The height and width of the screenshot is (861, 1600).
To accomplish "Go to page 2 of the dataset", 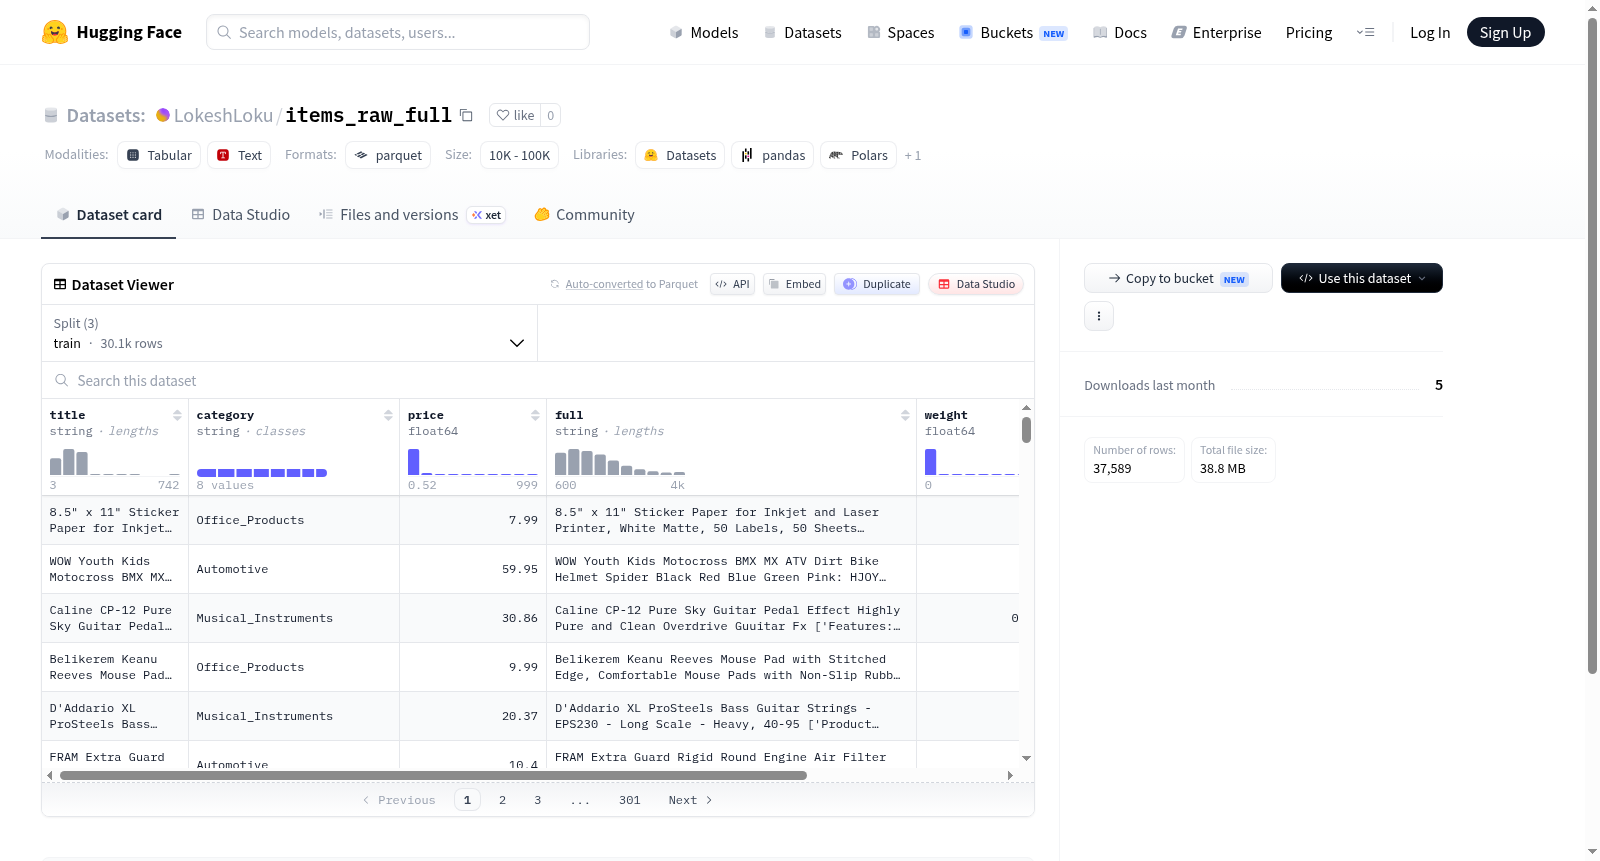I will [502, 800].
